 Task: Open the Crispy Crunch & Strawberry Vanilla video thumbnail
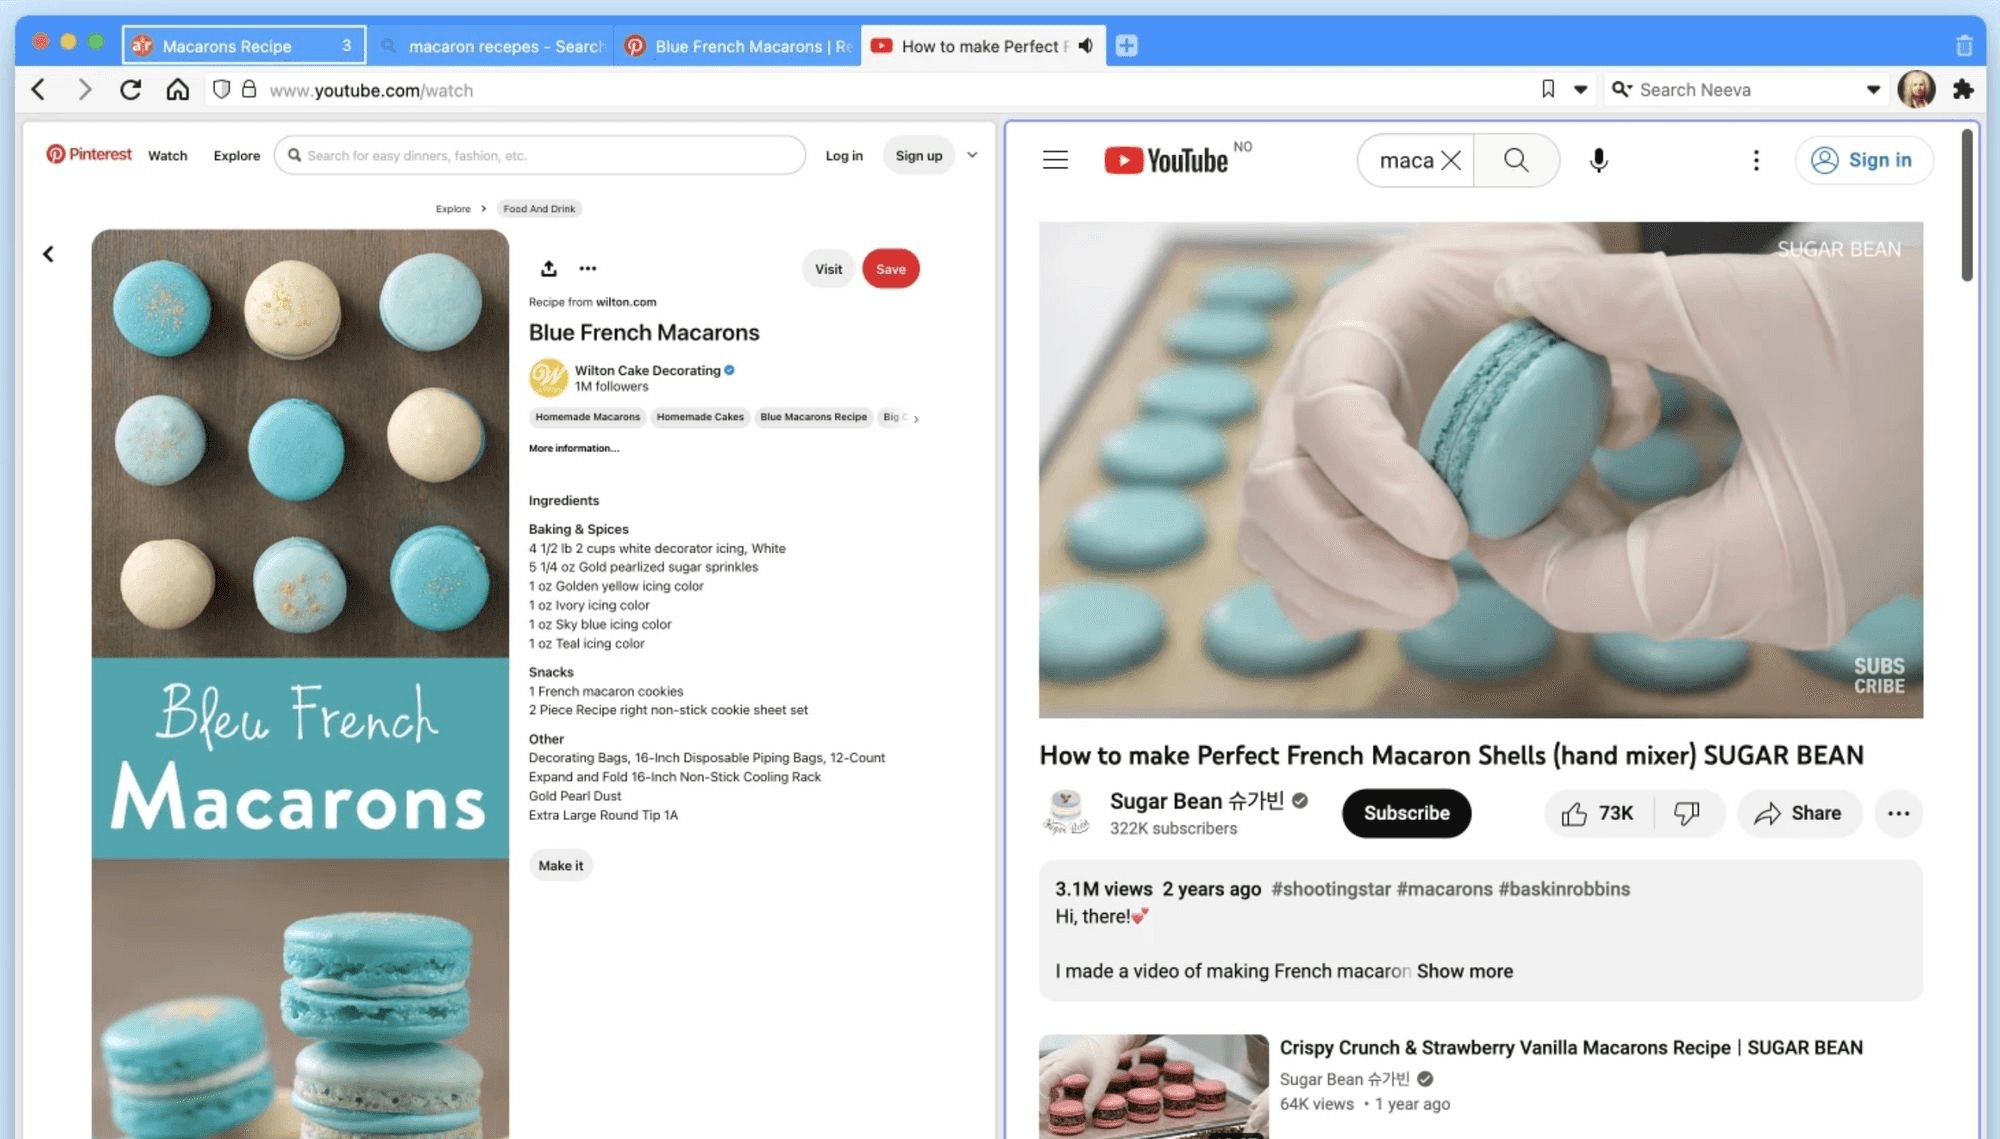pyautogui.click(x=1152, y=1087)
